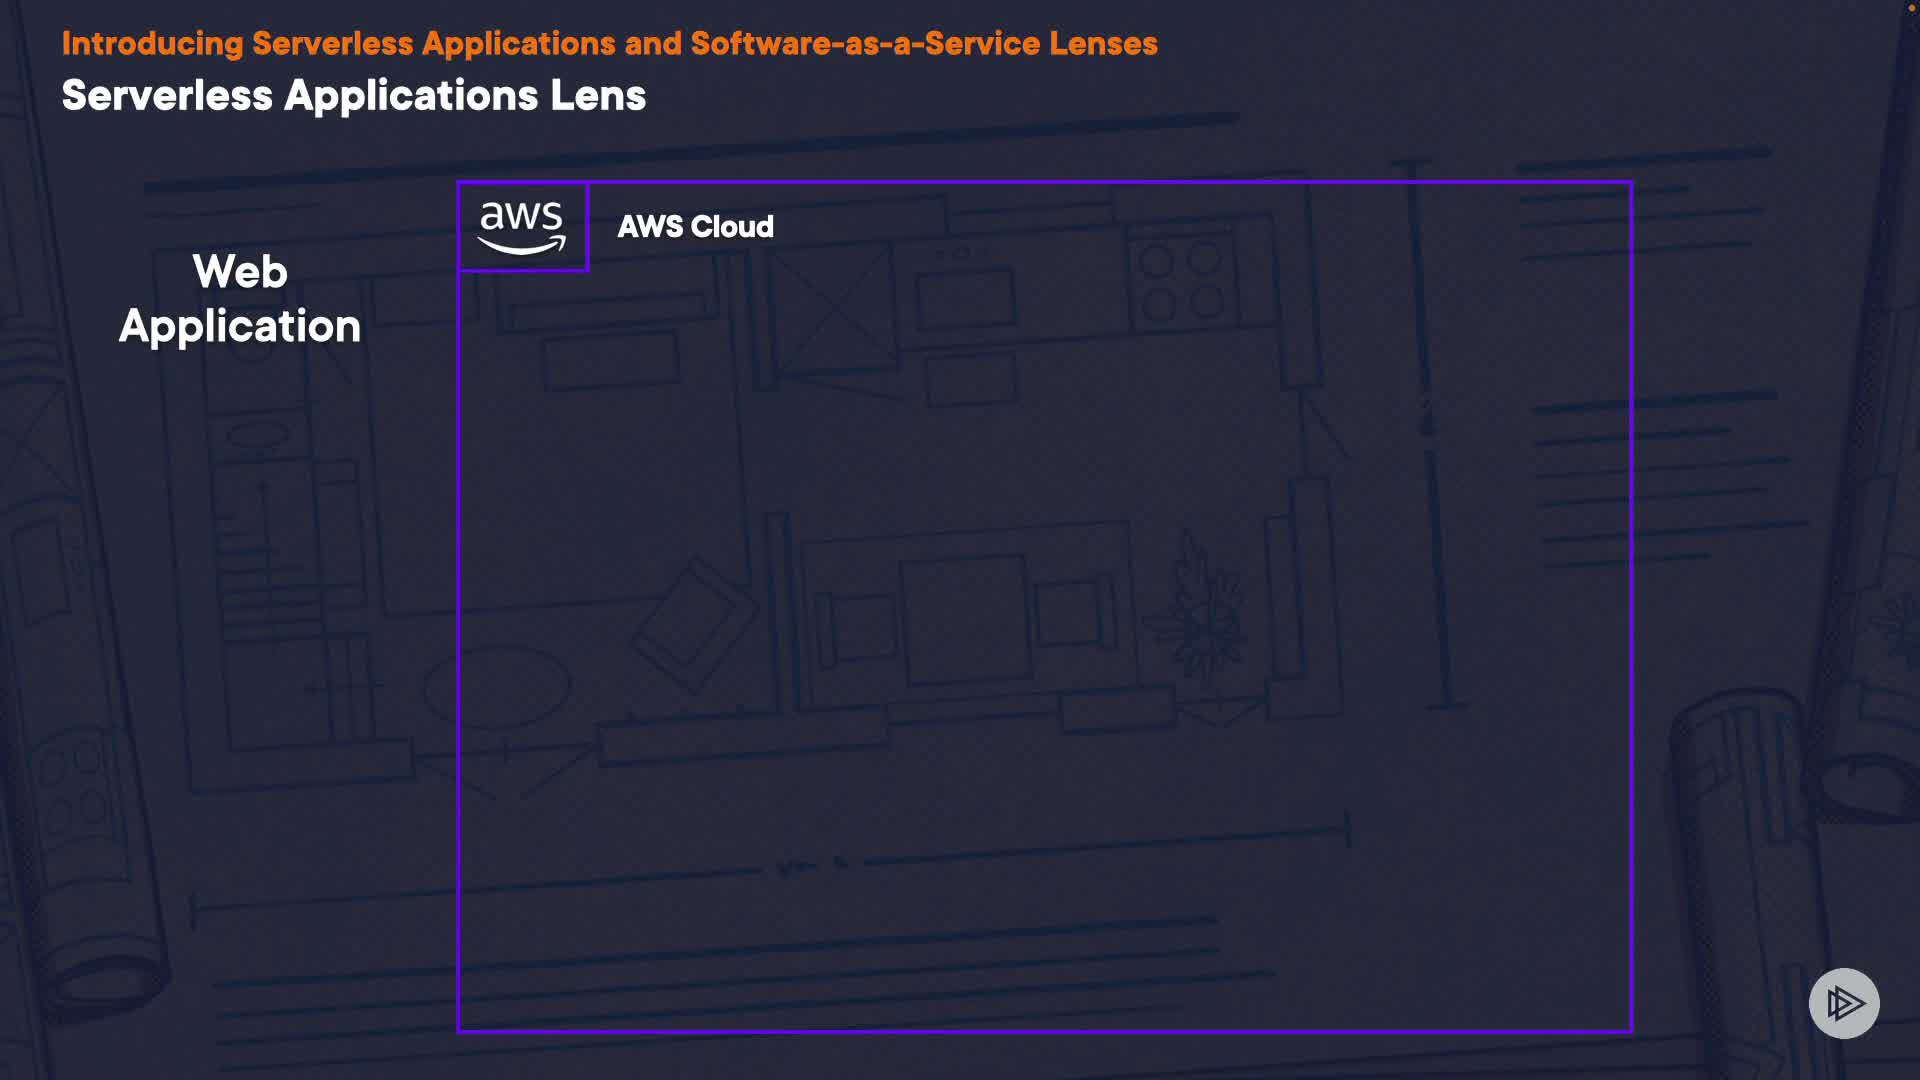Click the four-burner stove sketch inside cloud box
1920x1080 pixels.
pyautogui.click(x=1181, y=280)
